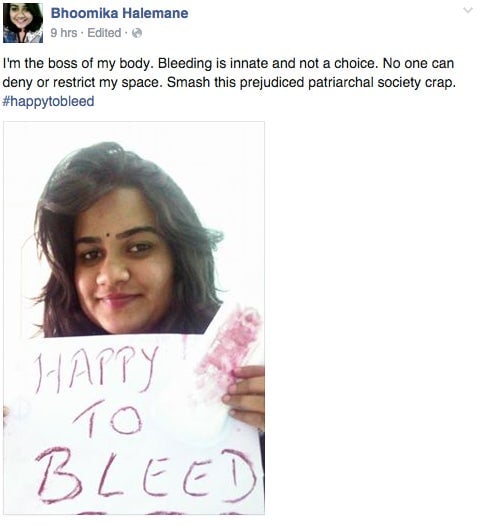Open the attached photo in the viewer
This screenshot has width=483, height=525.
[x=134, y=318]
